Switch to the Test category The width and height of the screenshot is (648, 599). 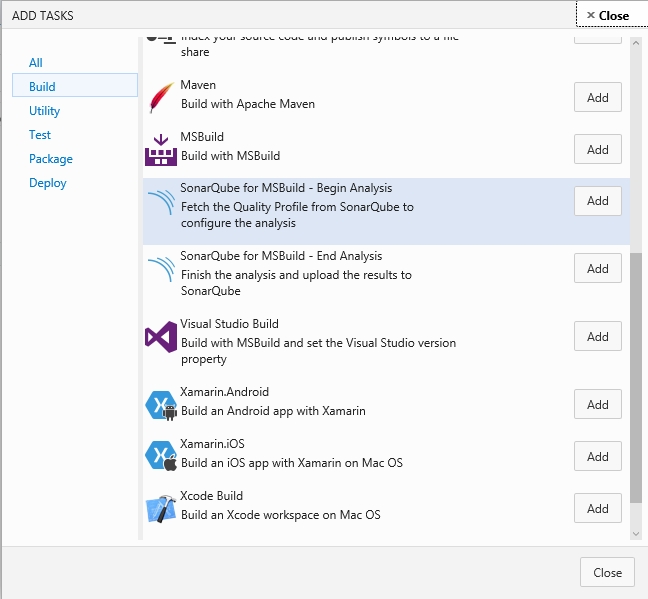coord(40,135)
